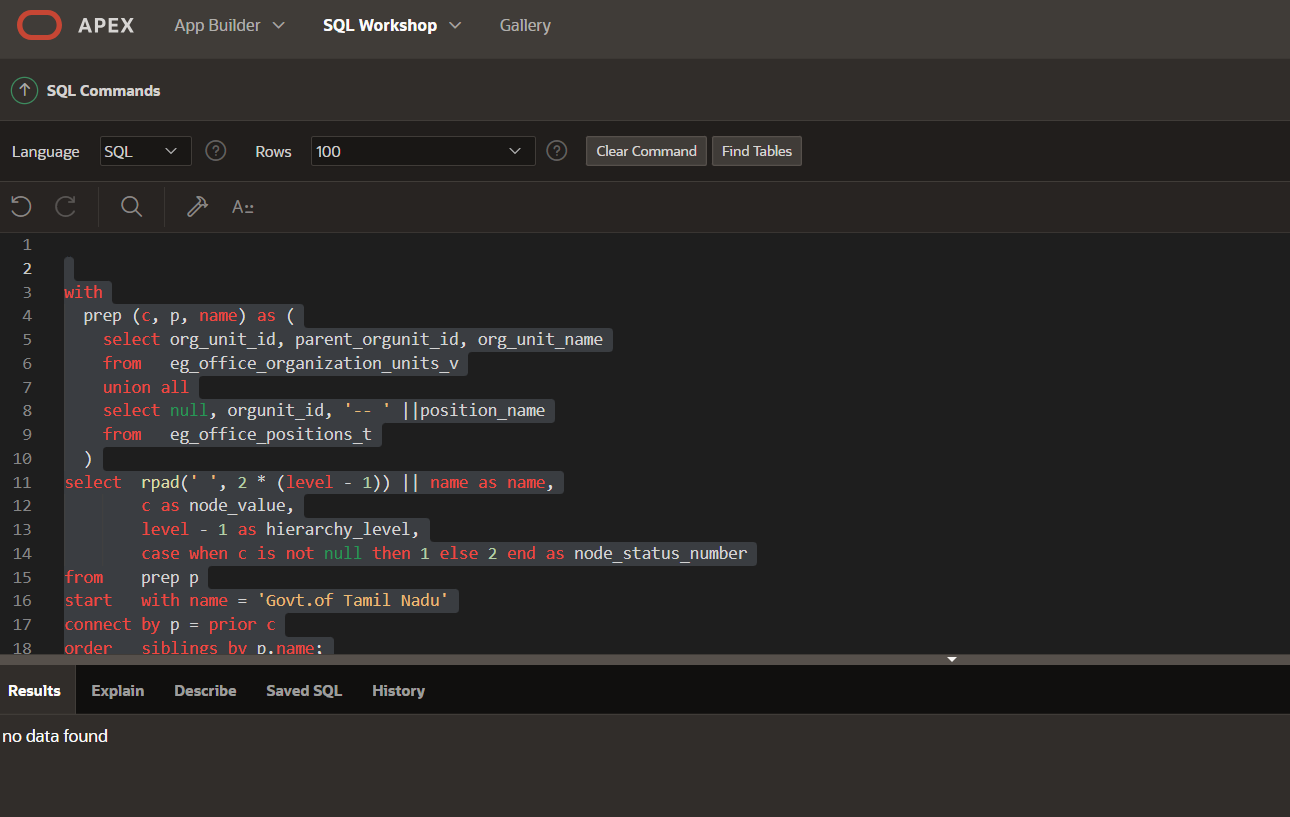
Task: Click help icon next to Language dropdown
Action: point(215,151)
